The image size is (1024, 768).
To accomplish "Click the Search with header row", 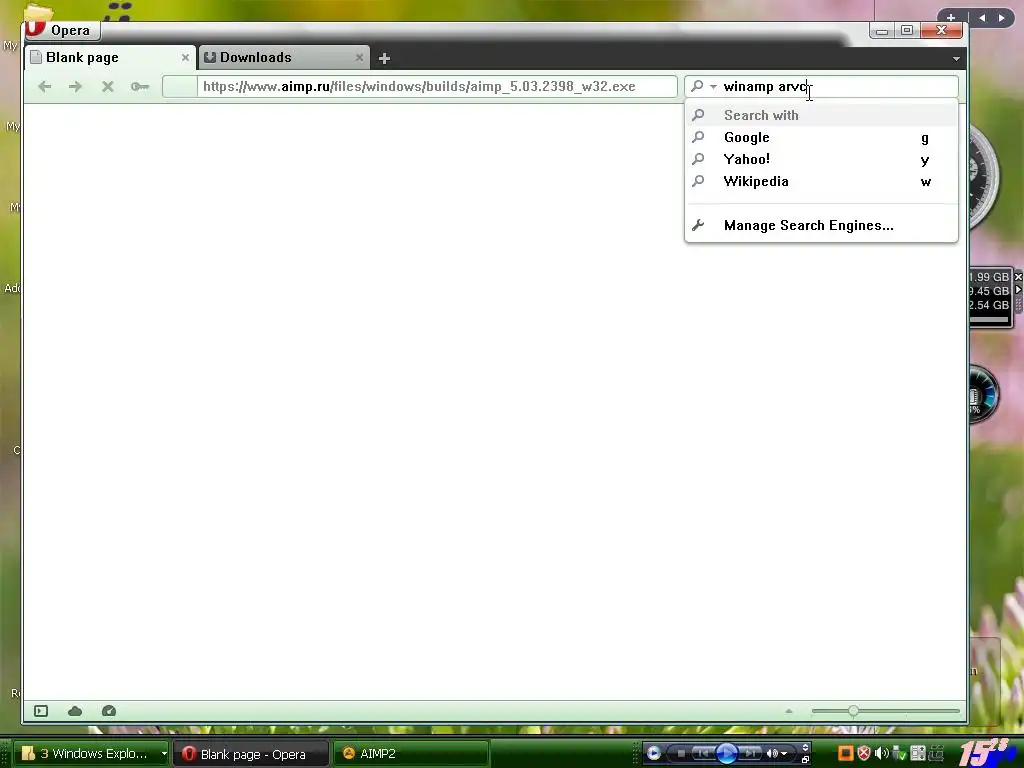I will tap(821, 115).
